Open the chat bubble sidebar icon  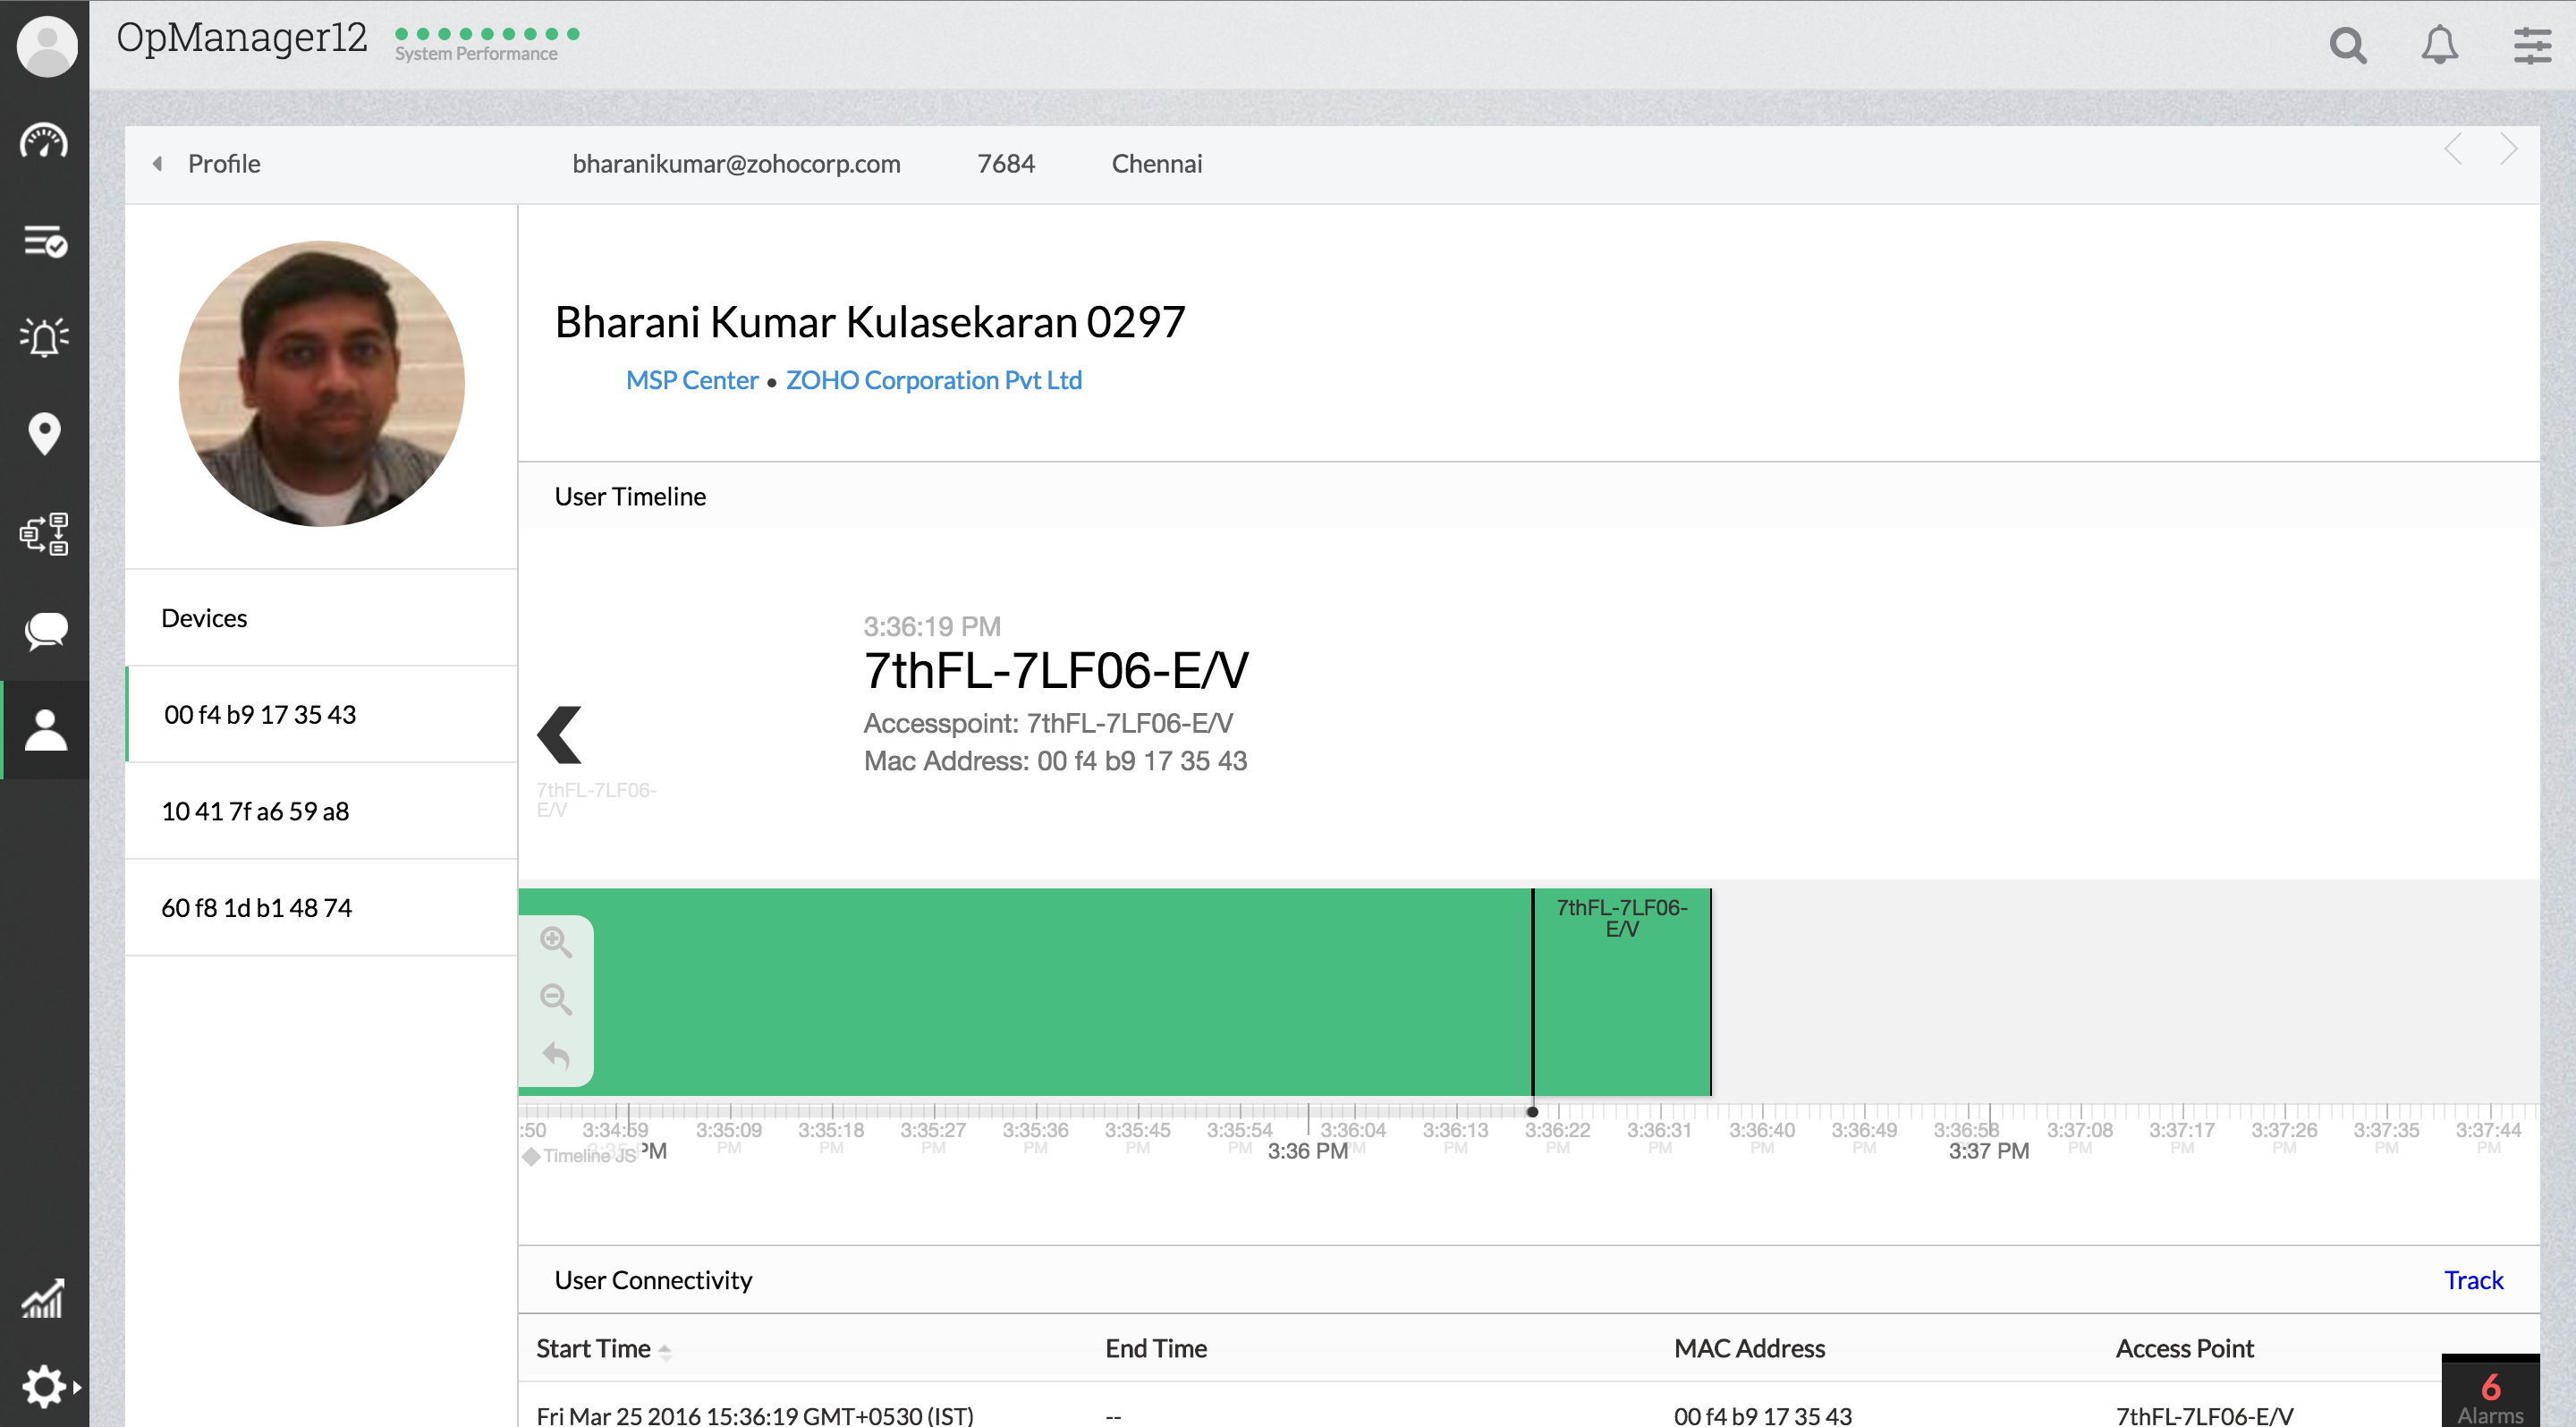pos(44,630)
